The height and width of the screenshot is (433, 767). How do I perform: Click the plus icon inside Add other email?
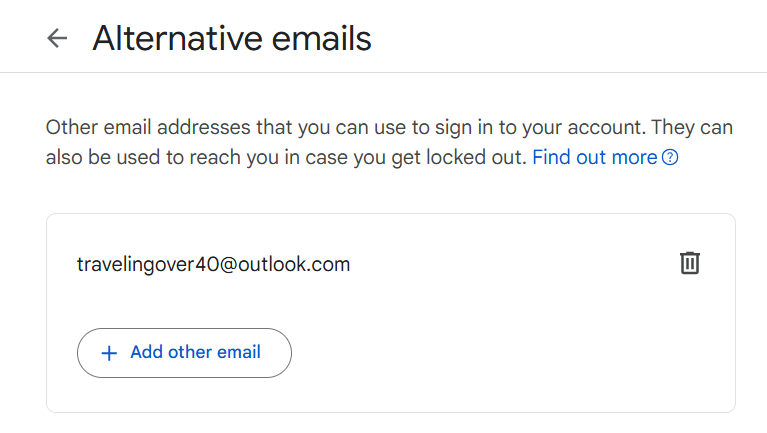click(109, 353)
